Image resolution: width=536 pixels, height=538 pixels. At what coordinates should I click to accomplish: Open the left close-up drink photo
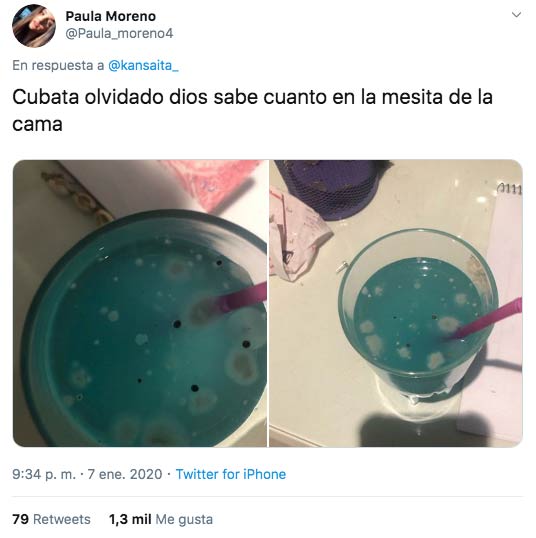[x=140, y=303]
